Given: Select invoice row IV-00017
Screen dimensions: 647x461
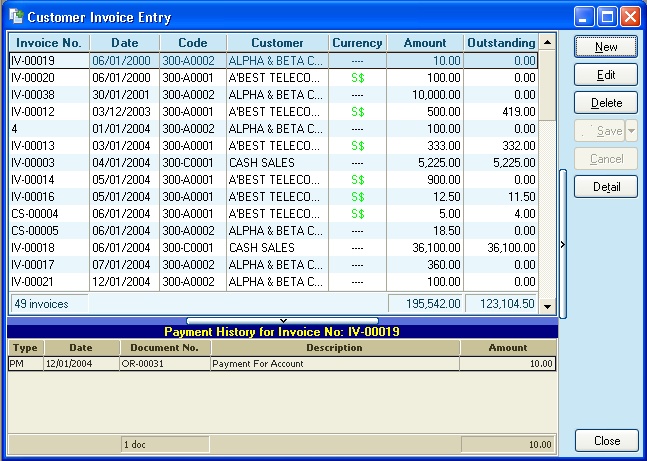Looking at the screenshot, I should (274, 265).
